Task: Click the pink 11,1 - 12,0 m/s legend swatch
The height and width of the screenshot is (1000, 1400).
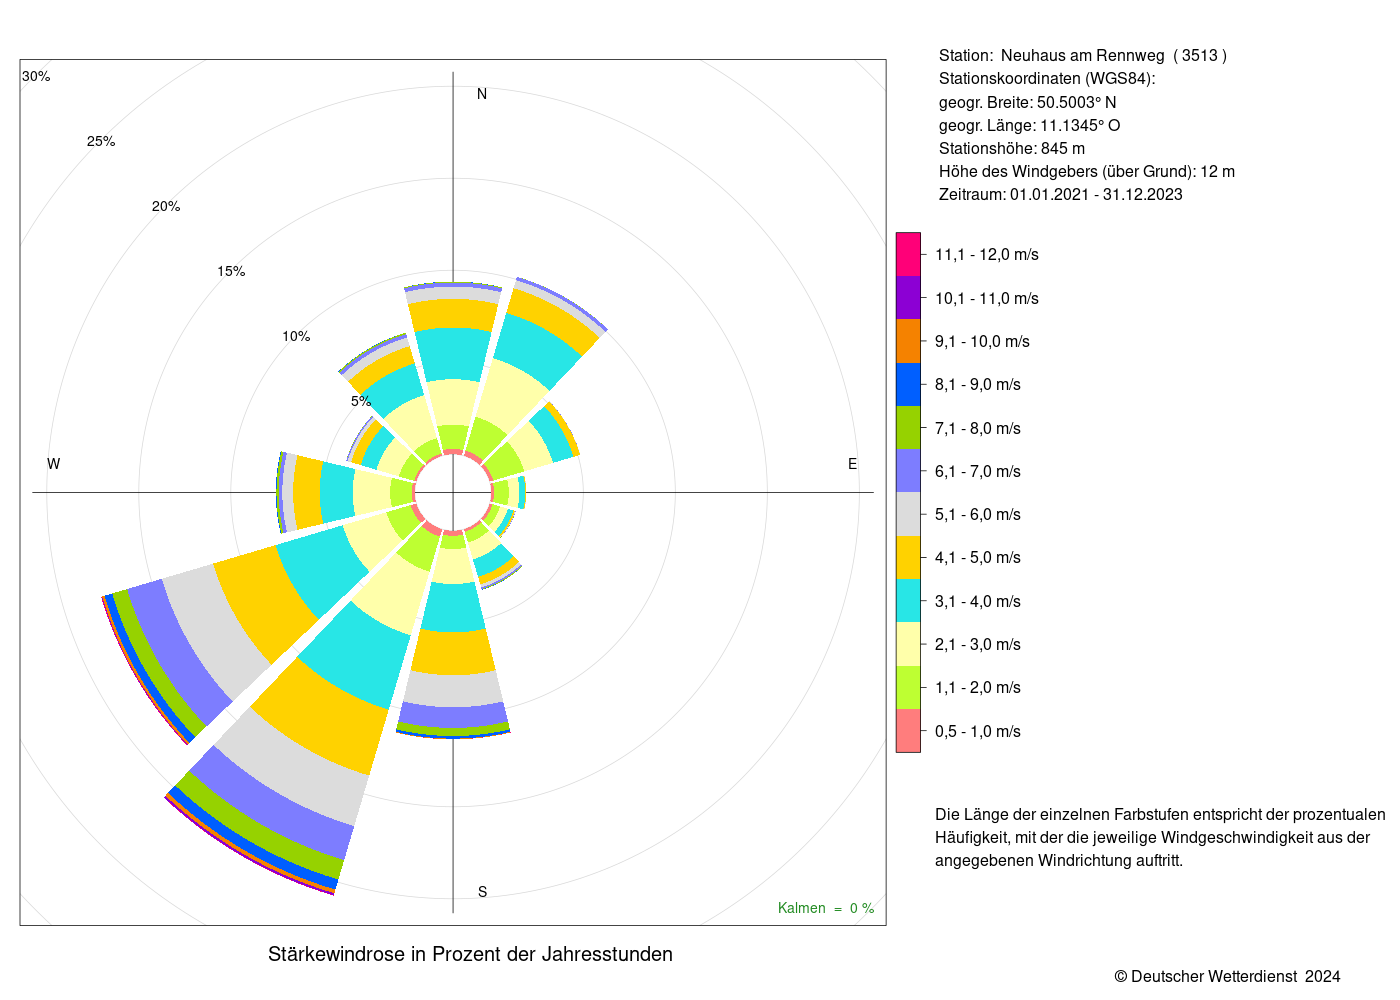Action: [x=908, y=254]
